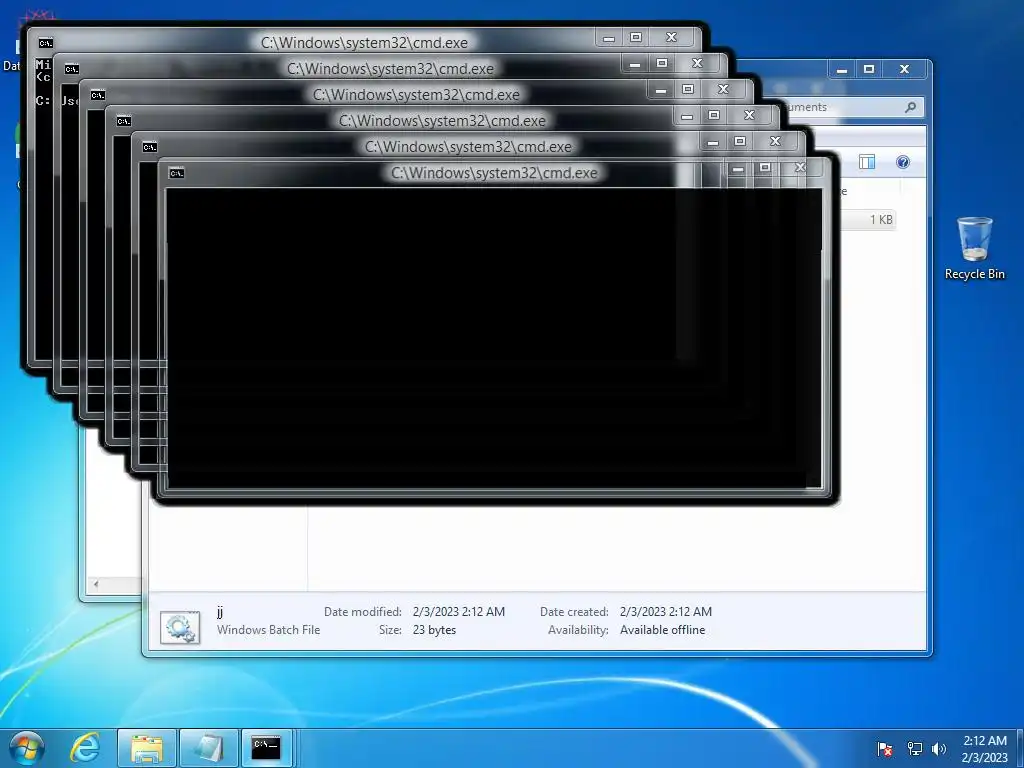Viewport: 1024px width, 768px height.
Task: Click the 'Available offline' availability value
Action: click(x=662, y=630)
